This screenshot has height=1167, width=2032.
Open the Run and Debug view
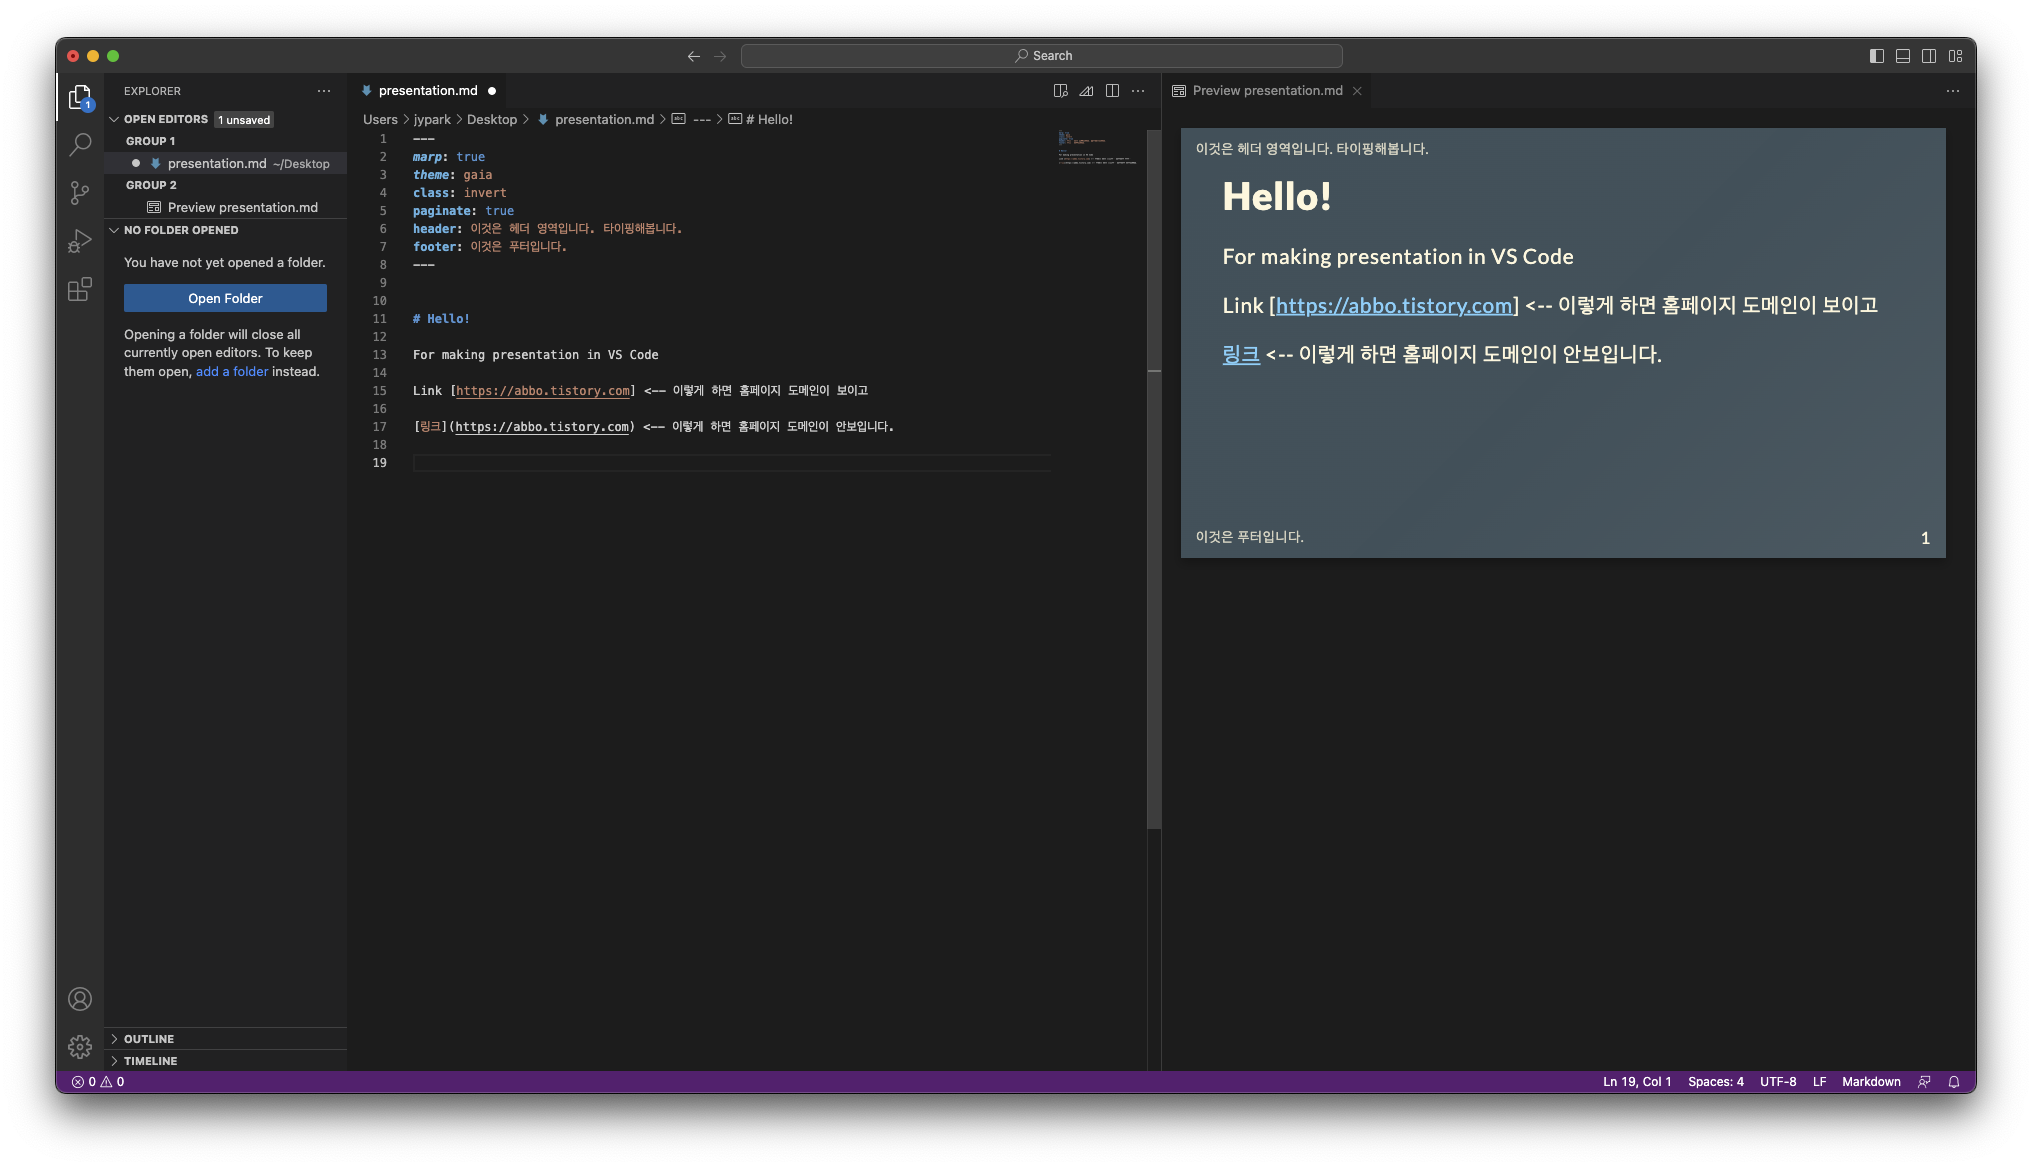click(x=80, y=241)
